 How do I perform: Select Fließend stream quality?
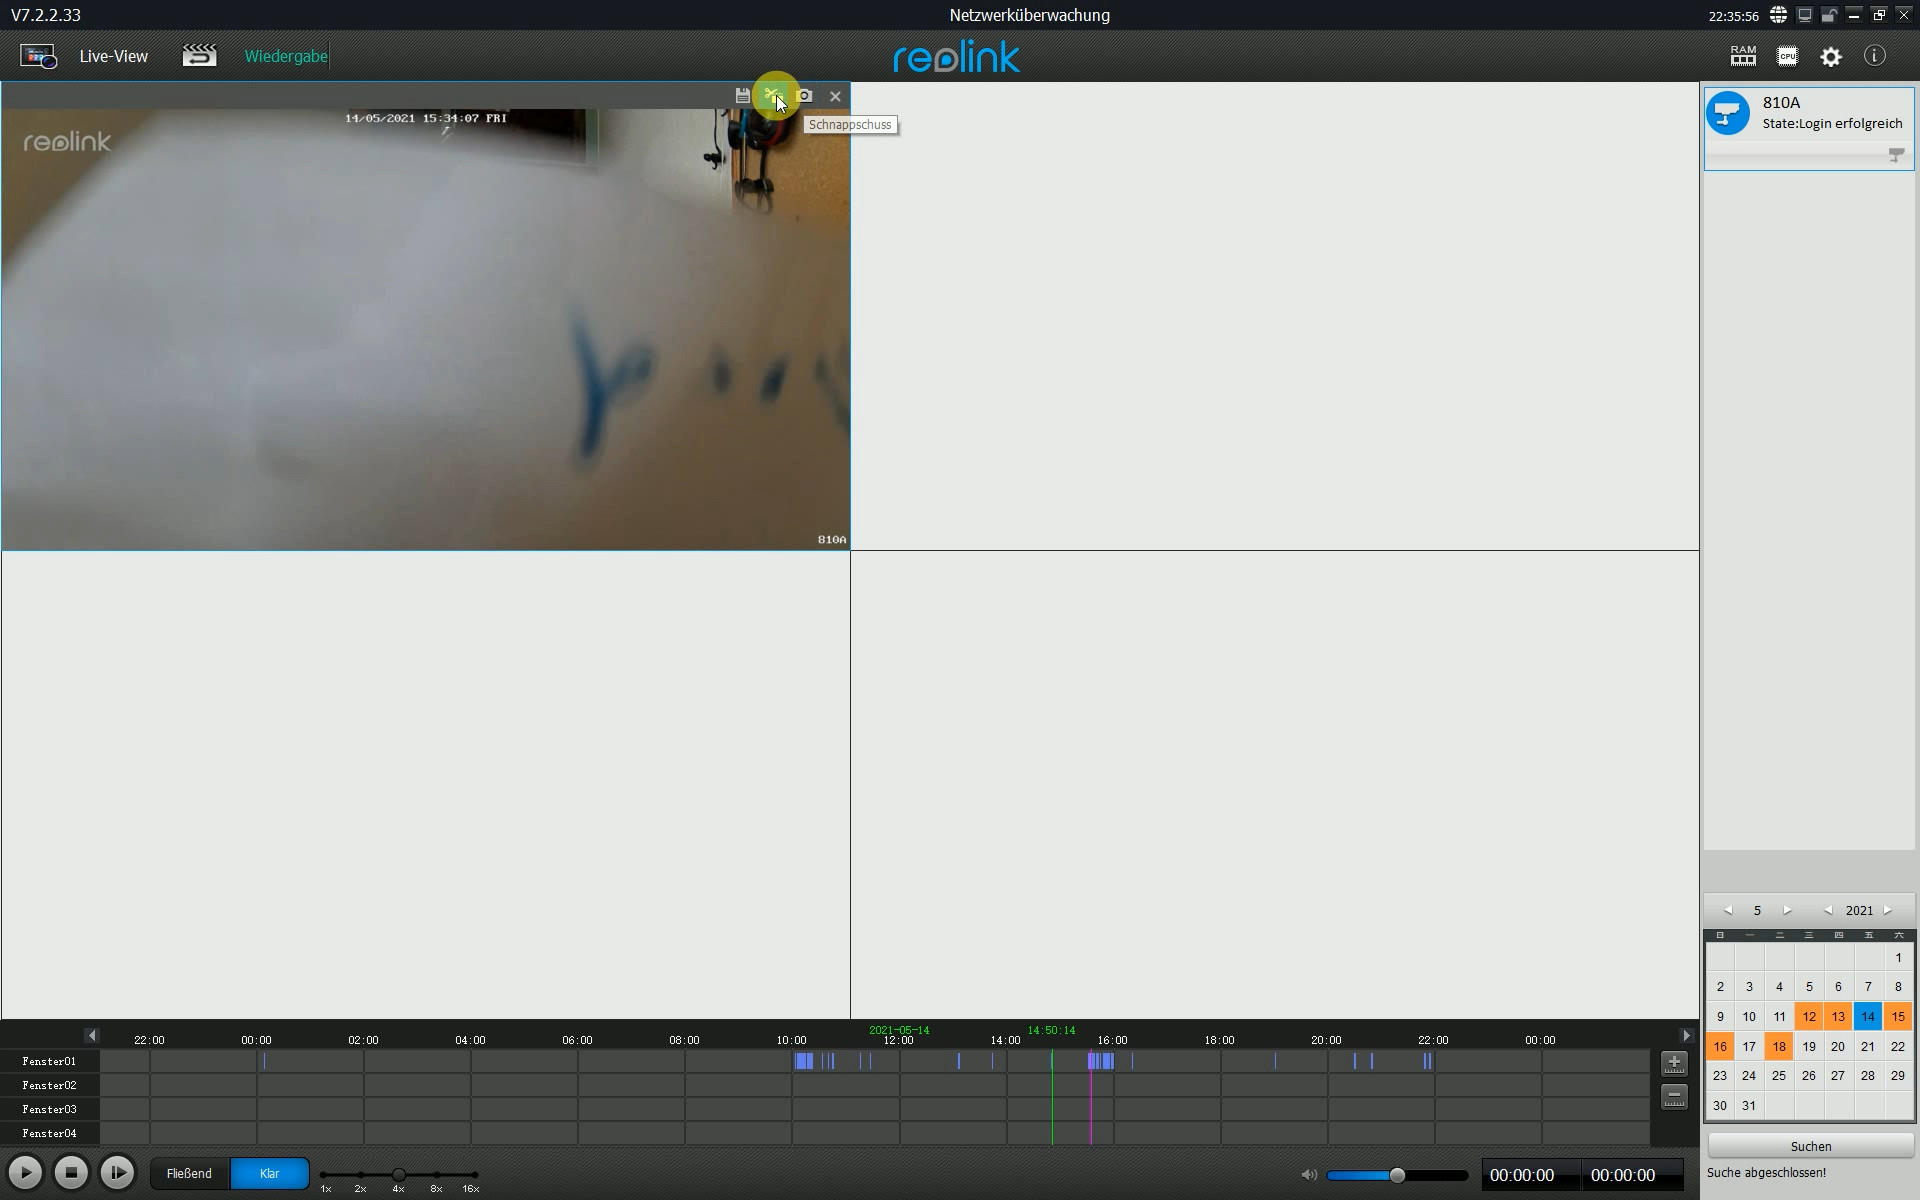click(x=189, y=1173)
